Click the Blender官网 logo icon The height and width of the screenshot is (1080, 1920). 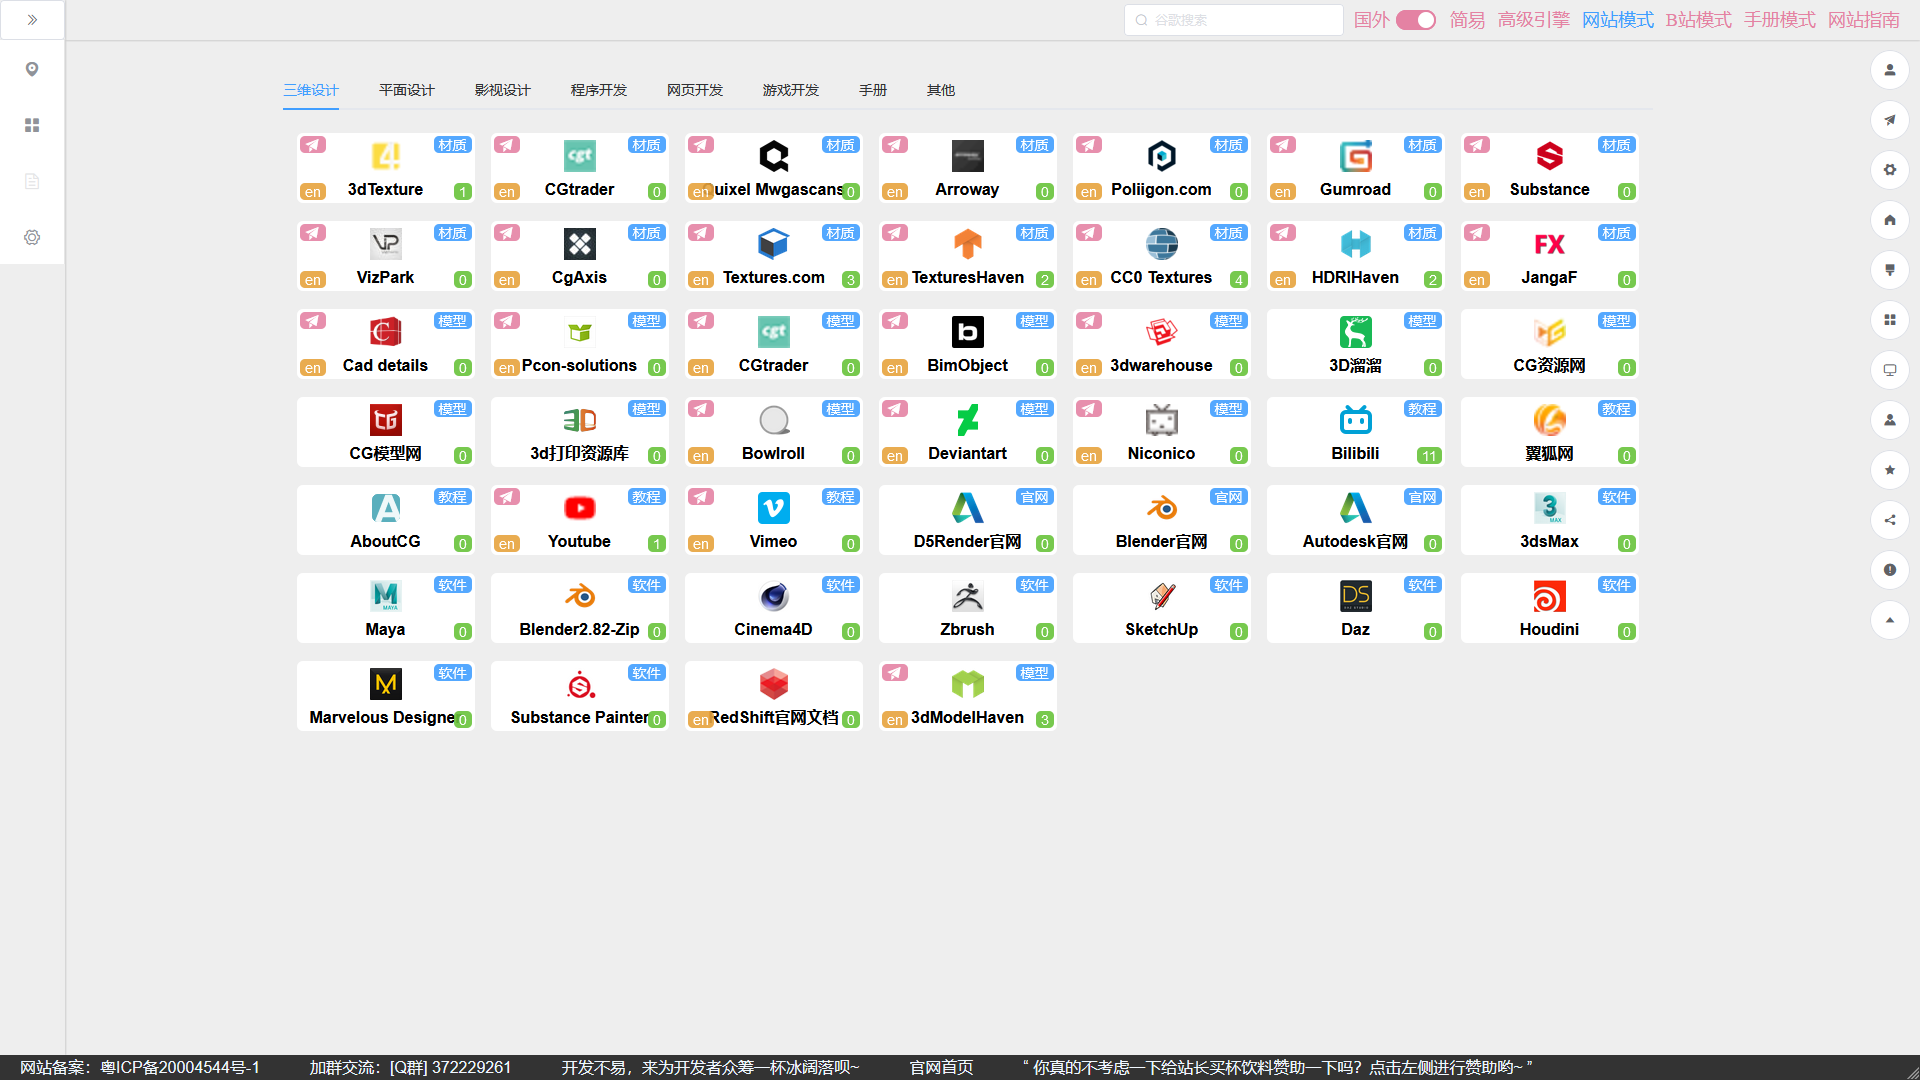point(1161,508)
